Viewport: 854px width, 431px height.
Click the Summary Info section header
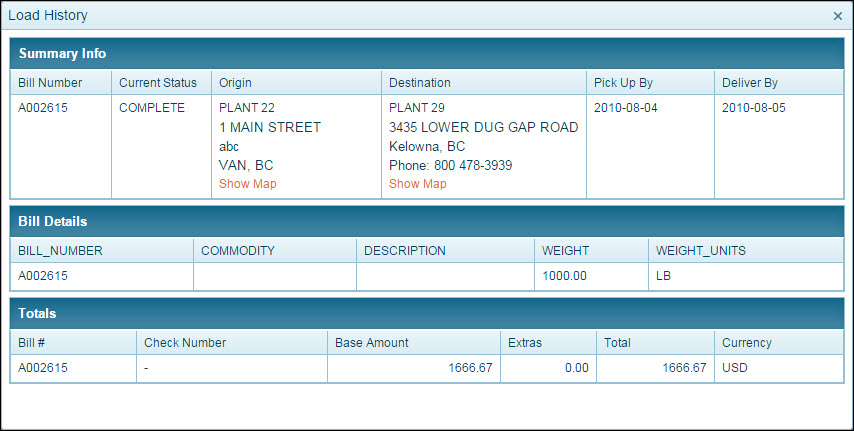pos(62,53)
